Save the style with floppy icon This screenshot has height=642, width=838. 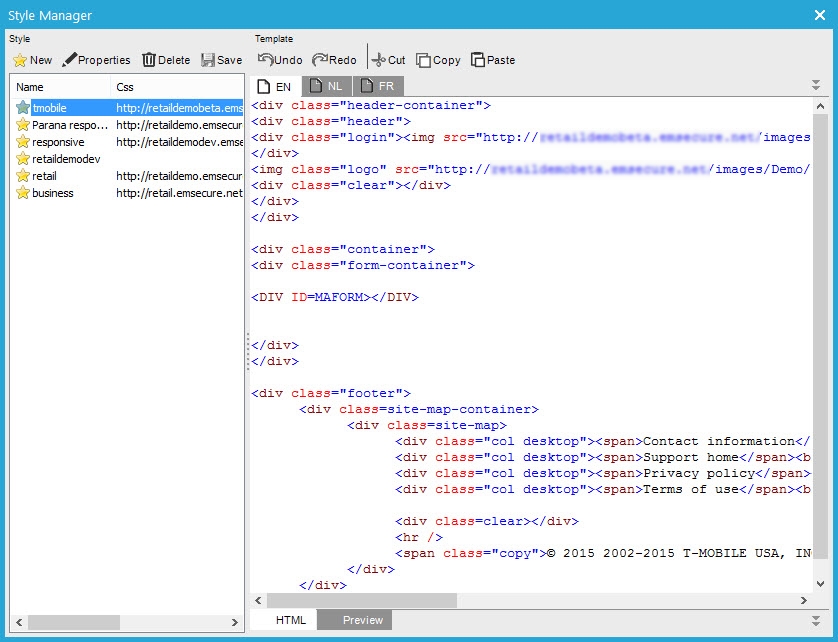coord(221,60)
